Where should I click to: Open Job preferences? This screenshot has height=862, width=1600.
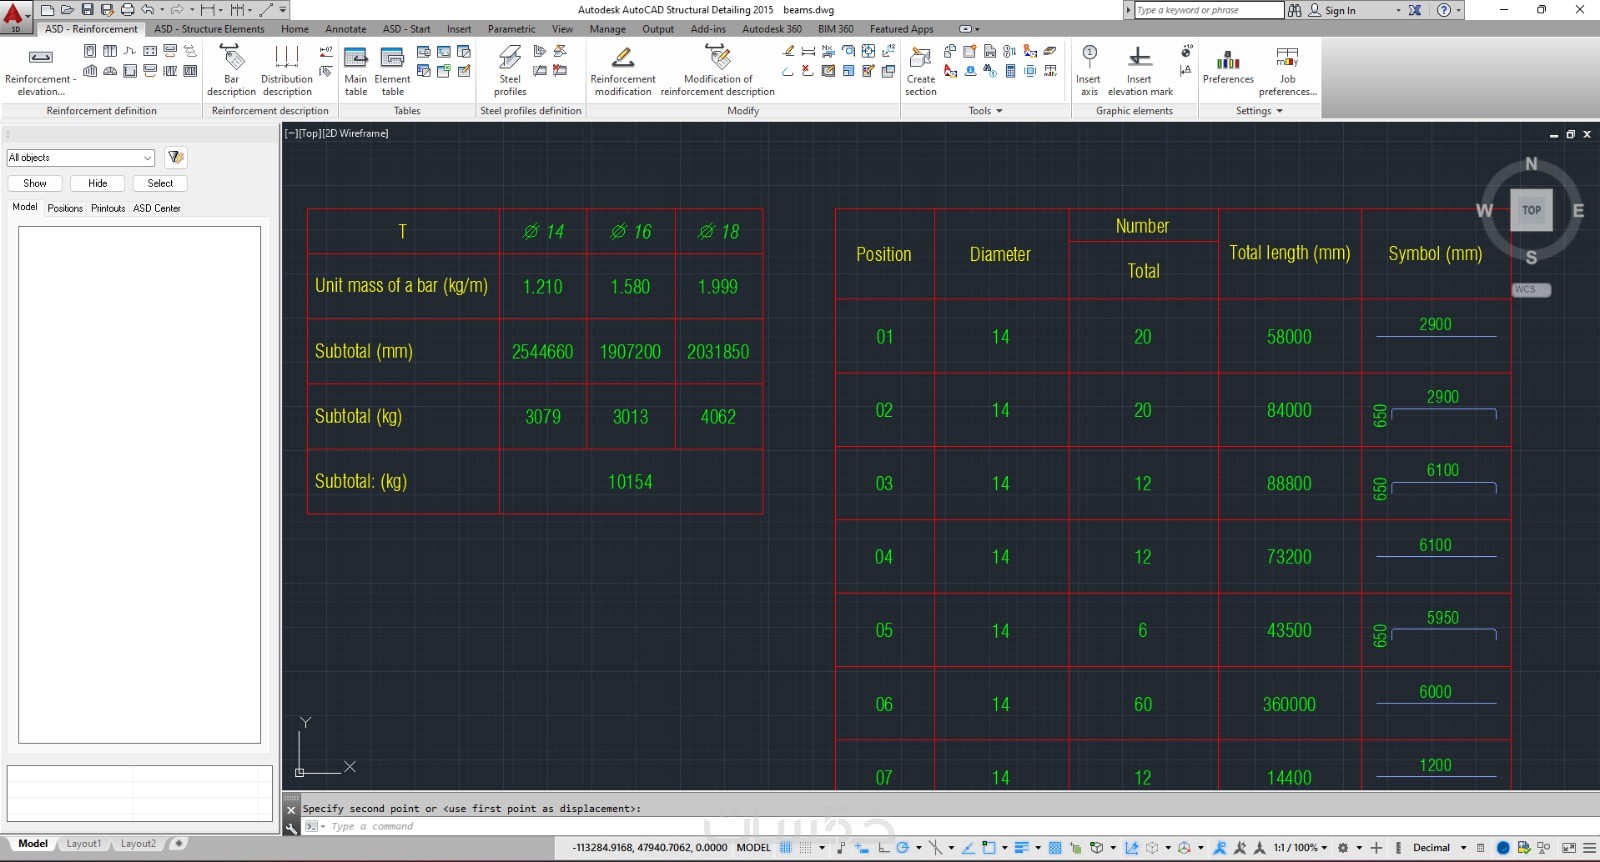click(x=1287, y=70)
